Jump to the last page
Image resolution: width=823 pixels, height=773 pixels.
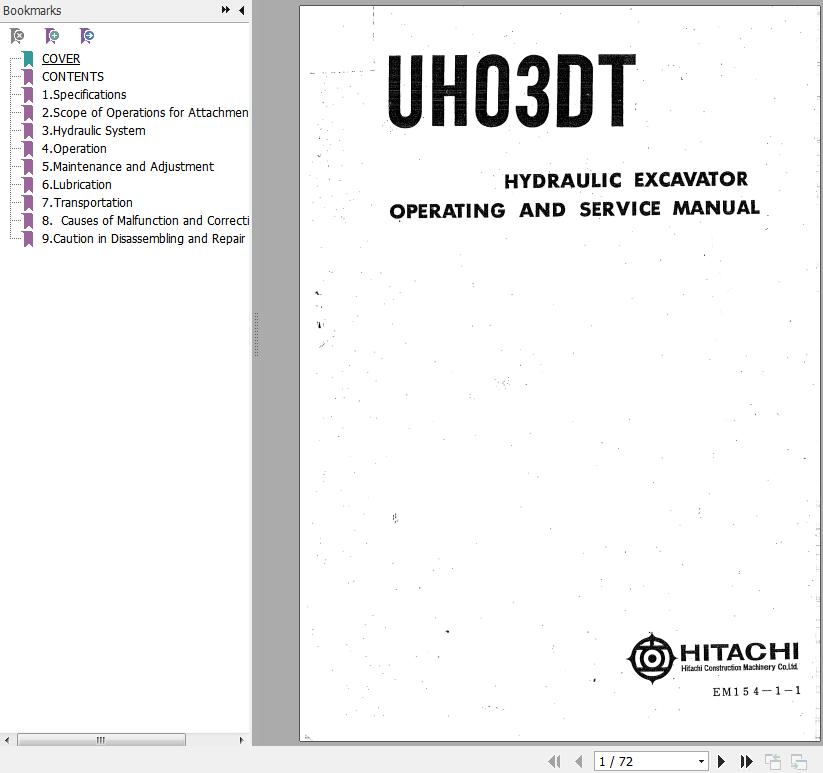[x=746, y=761]
